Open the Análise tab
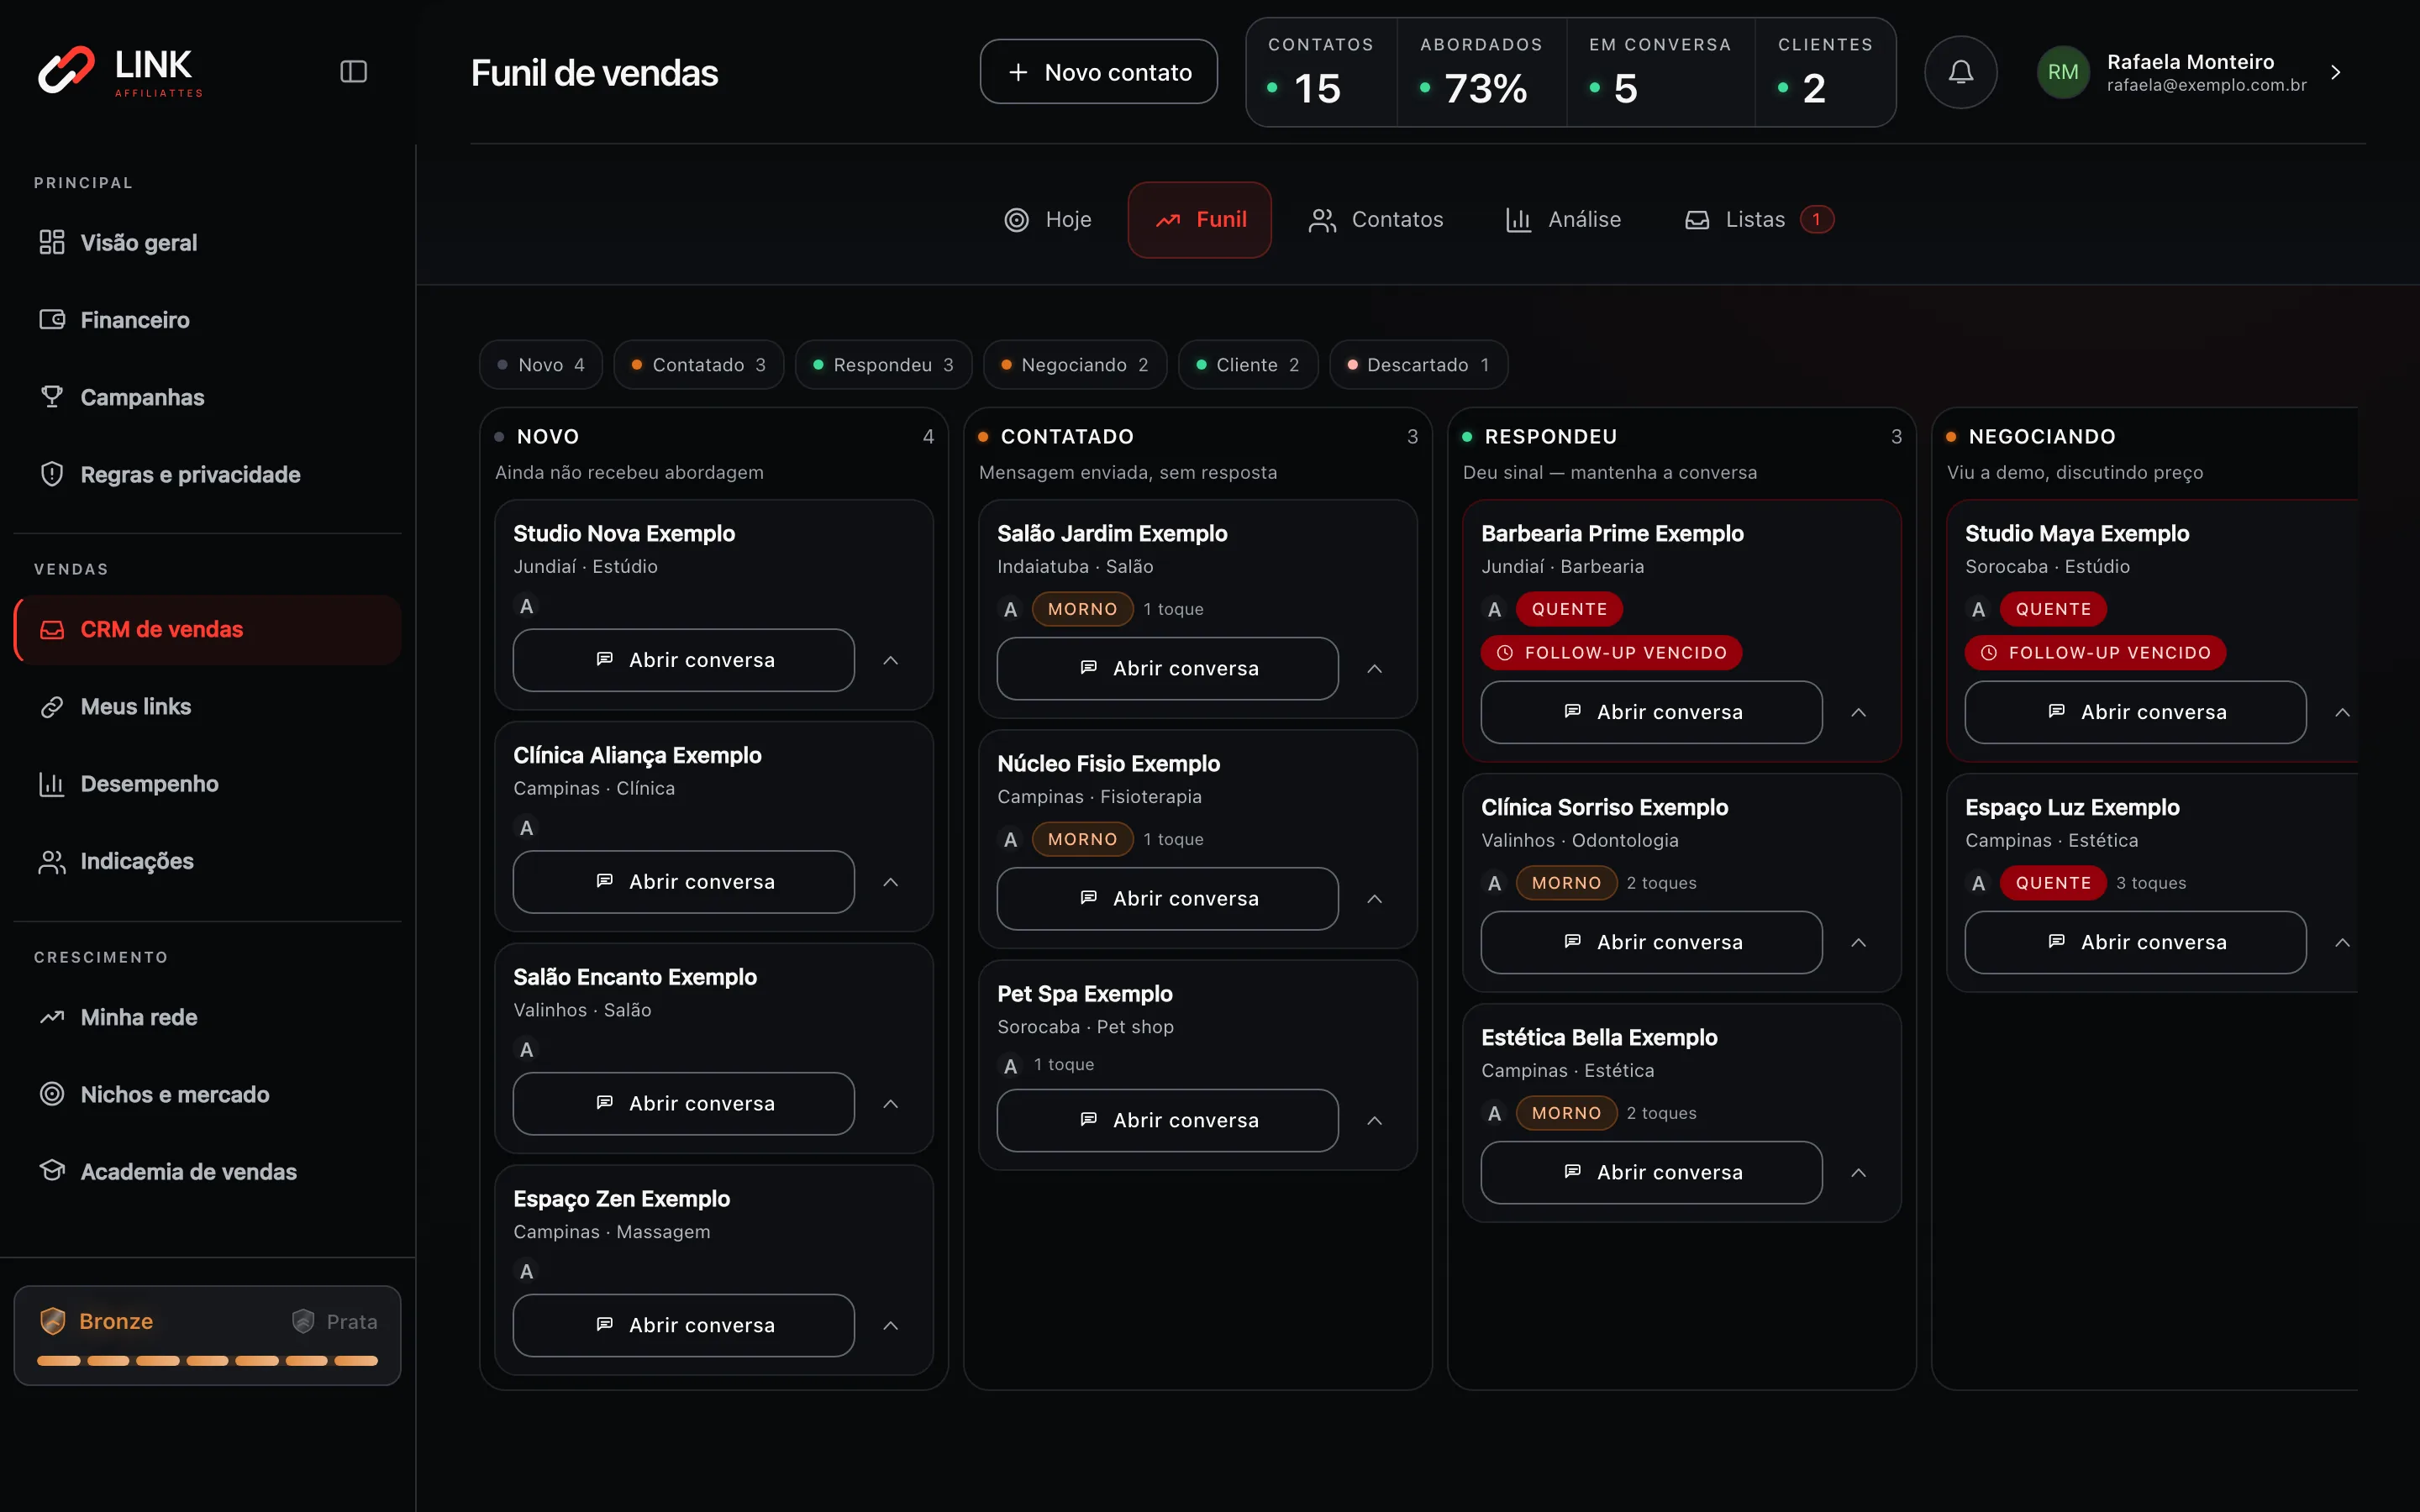Viewport: 2420px width, 1512px height. (1563, 220)
